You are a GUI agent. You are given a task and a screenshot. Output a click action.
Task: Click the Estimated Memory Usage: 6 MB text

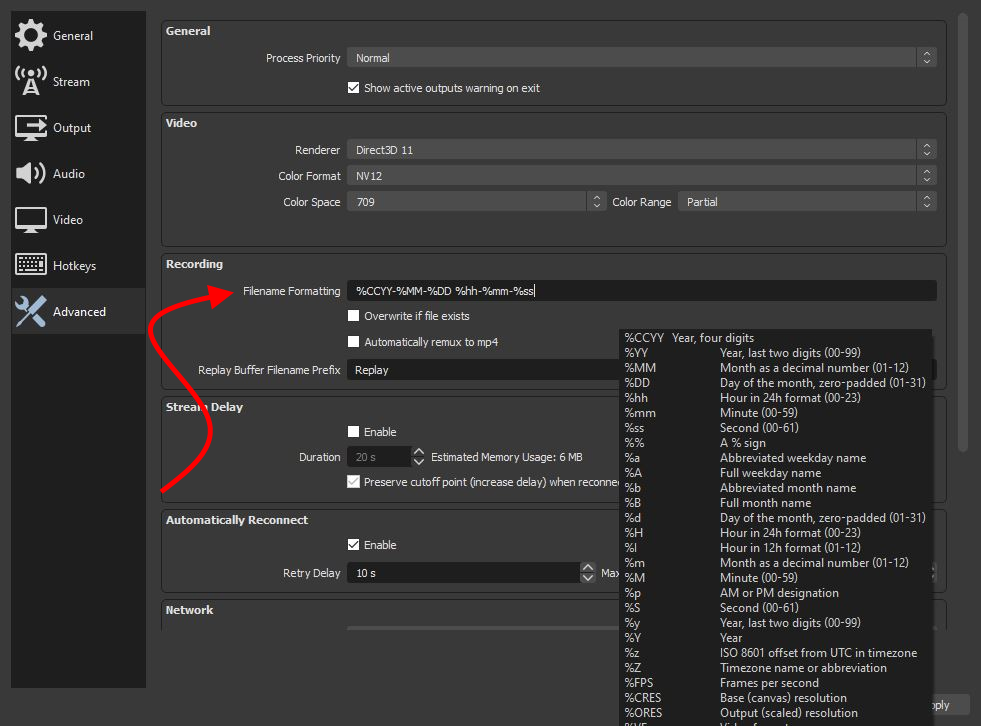click(507, 458)
